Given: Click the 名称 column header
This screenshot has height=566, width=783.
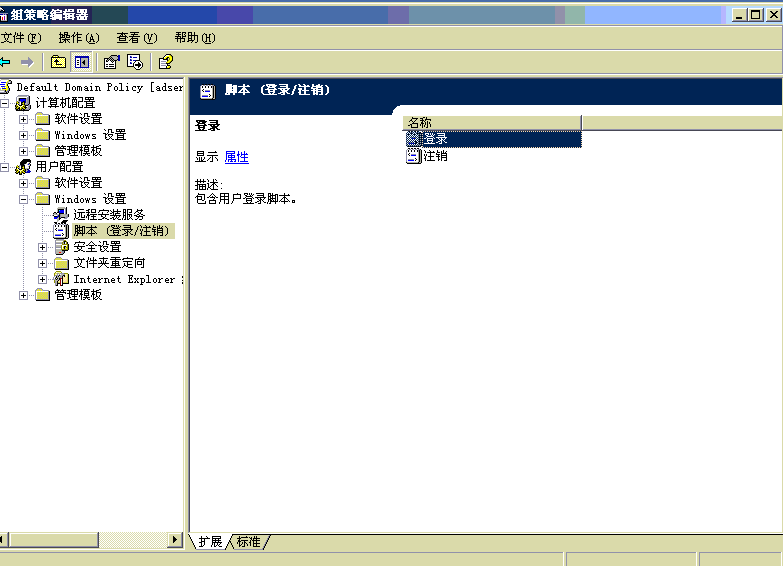Looking at the screenshot, I should [x=492, y=122].
